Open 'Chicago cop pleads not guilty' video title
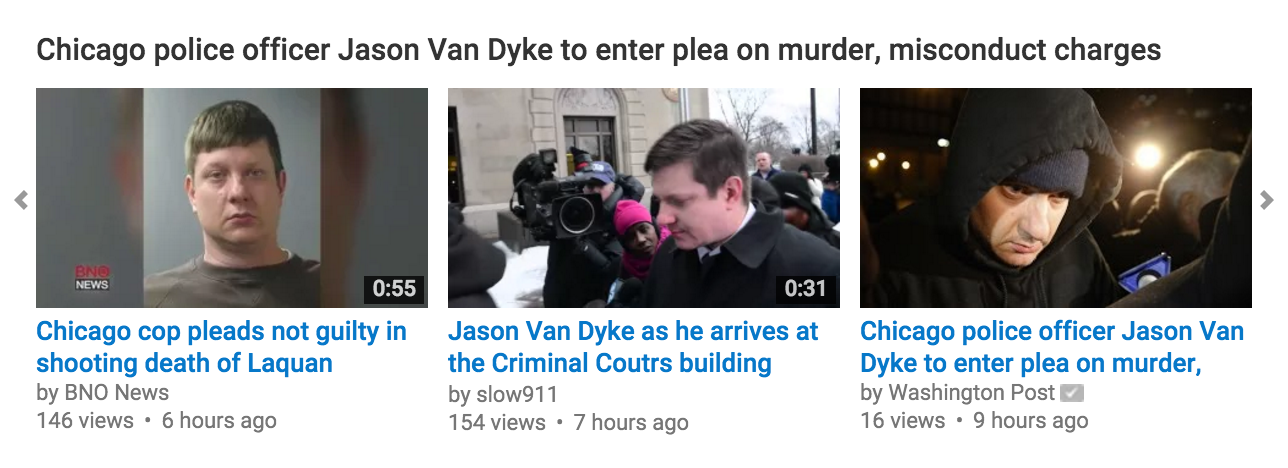 [x=221, y=347]
